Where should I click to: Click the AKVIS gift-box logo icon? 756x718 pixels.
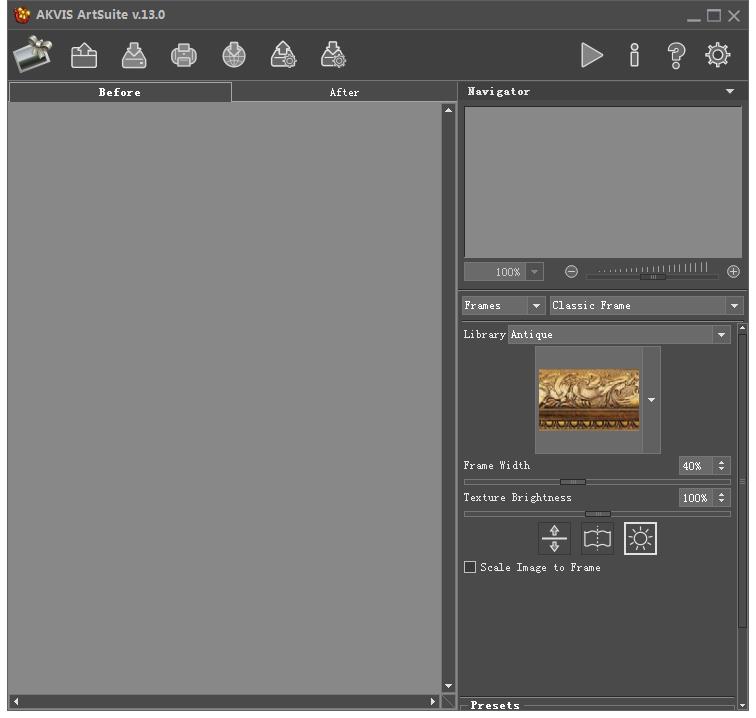(x=33, y=54)
